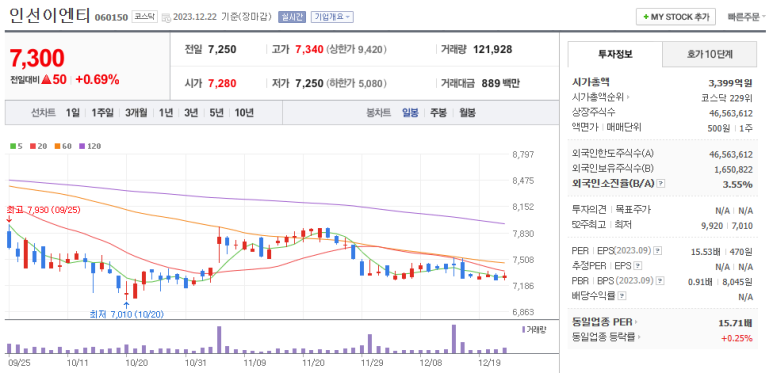Select the 1년 line chart period
773x373 pixels.
pyautogui.click(x=166, y=113)
